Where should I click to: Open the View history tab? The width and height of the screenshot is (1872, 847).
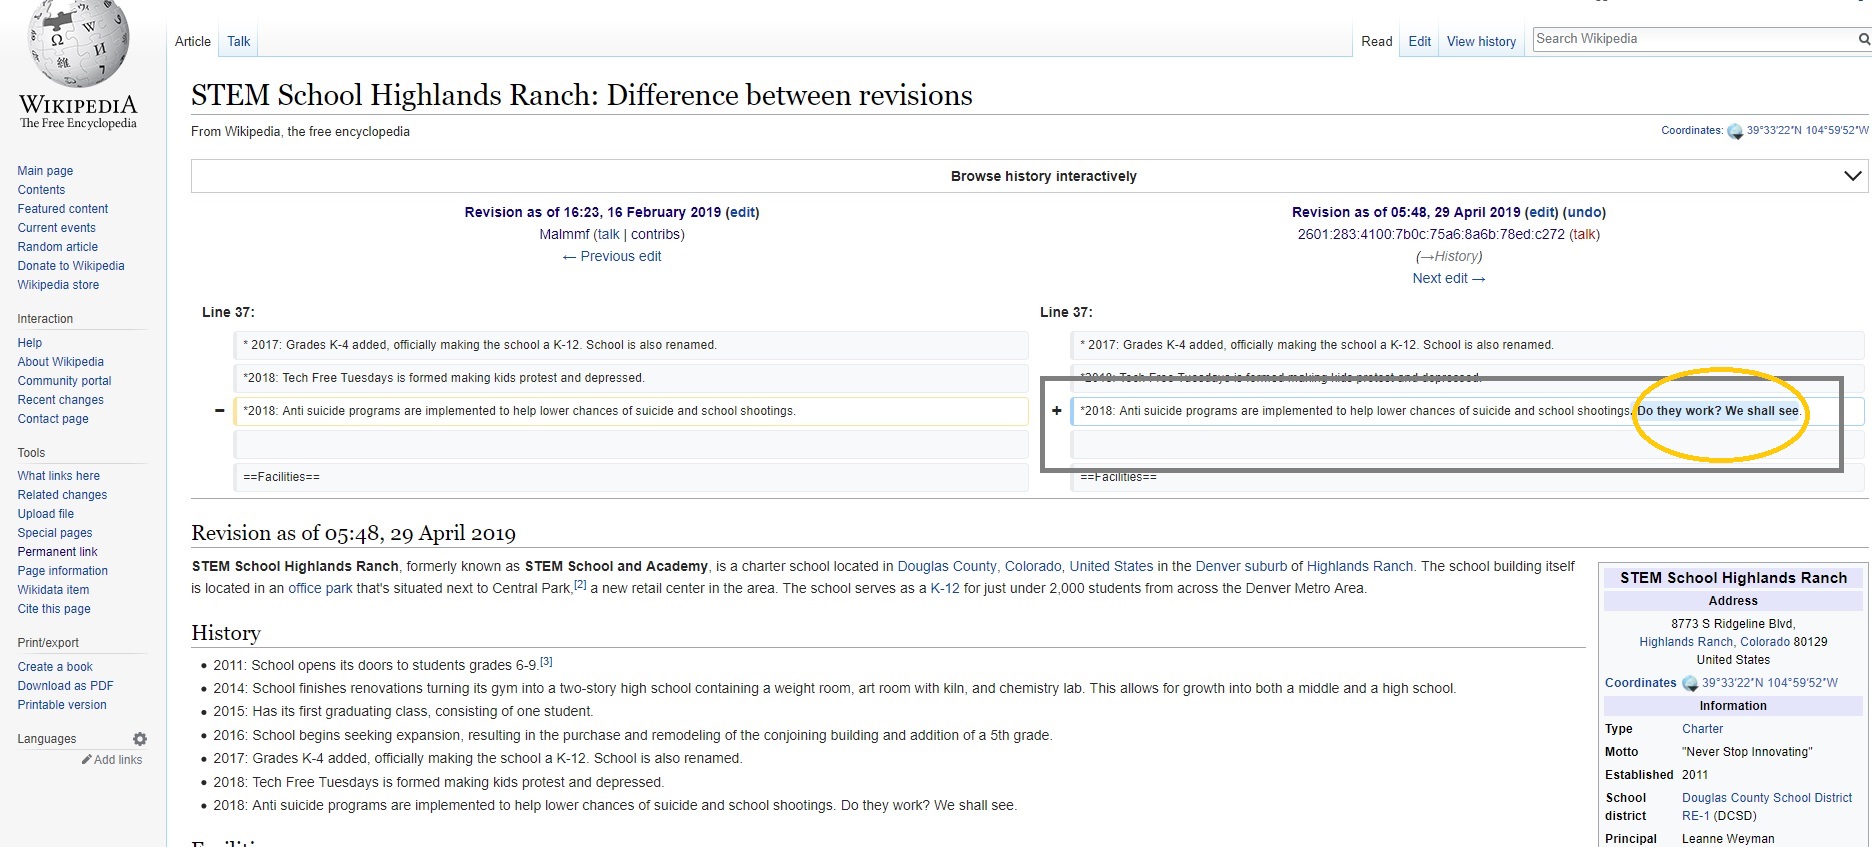1481,41
